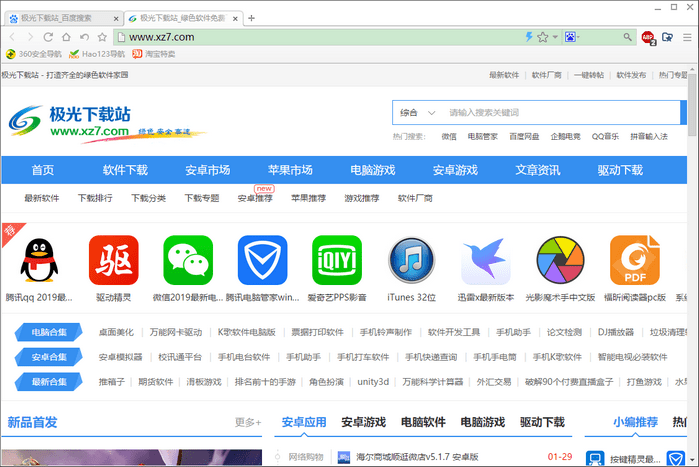This screenshot has height=467, width=699.
Task: Open Baidu search engine selector
Action: tap(572, 37)
